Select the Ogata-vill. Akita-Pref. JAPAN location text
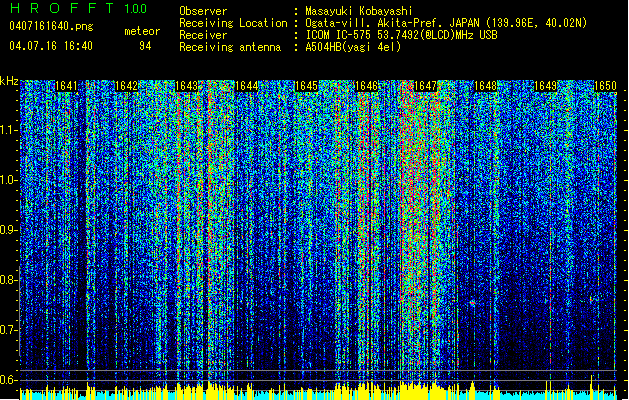Image resolution: width=629 pixels, height=400 pixels. click(446, 23)
